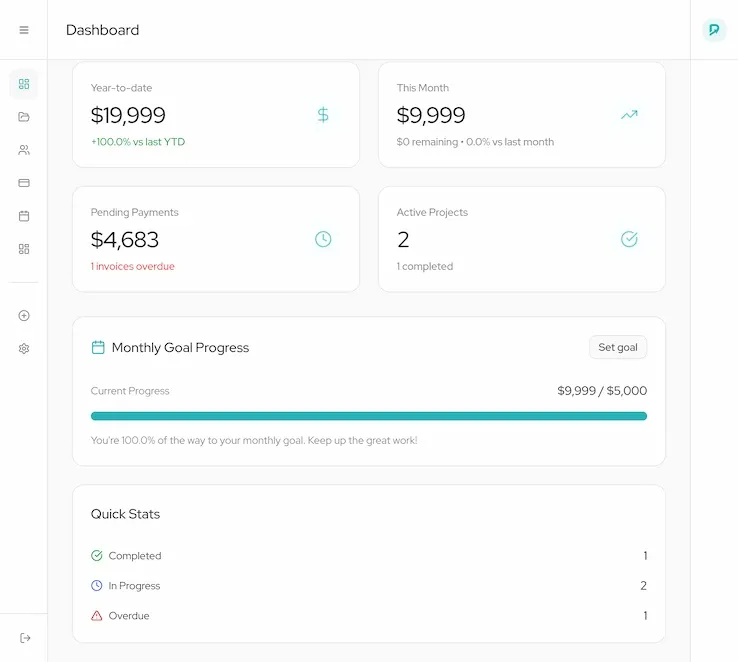This screenshot has width=738, height=662.
Task: Click the logout icon at sidebar bottom
Action: (24, 638)
